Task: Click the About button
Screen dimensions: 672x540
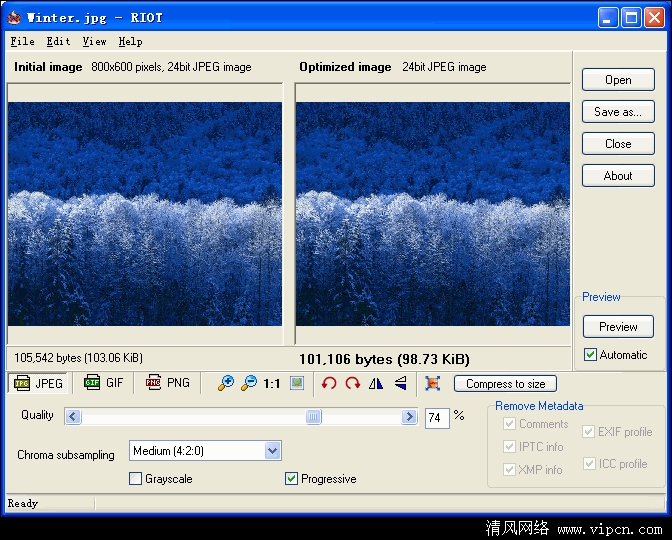Action: [x=618, y=176]
